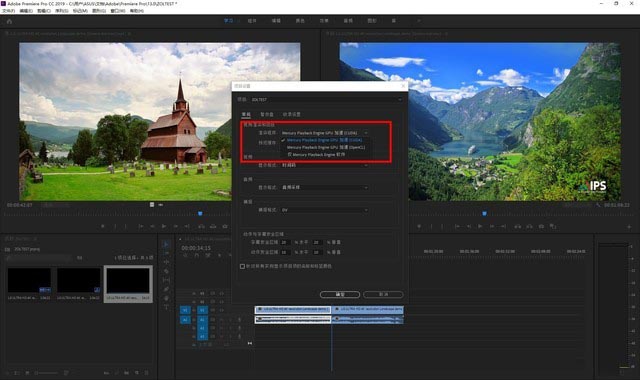Toggle Linked Selection in timeline
The height and width of the screenshot is (380, 640).
[x=208, y=255]
